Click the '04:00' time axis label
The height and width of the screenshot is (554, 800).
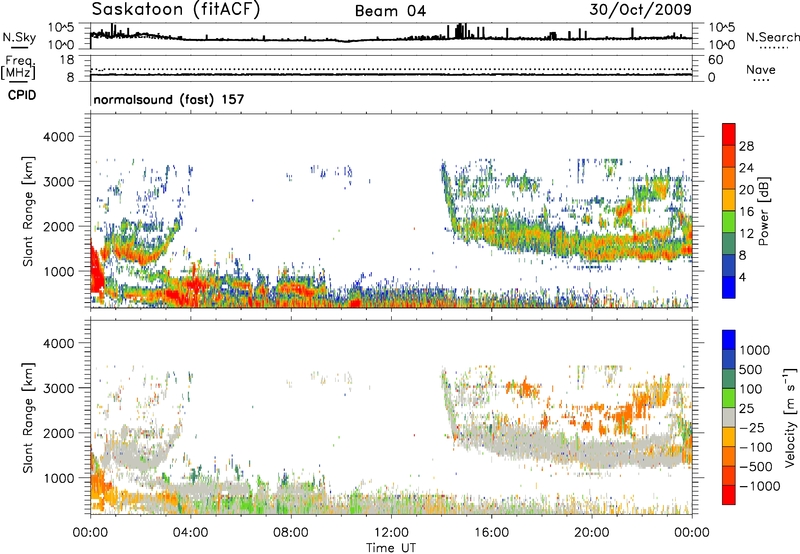click(x=190, y=533)
